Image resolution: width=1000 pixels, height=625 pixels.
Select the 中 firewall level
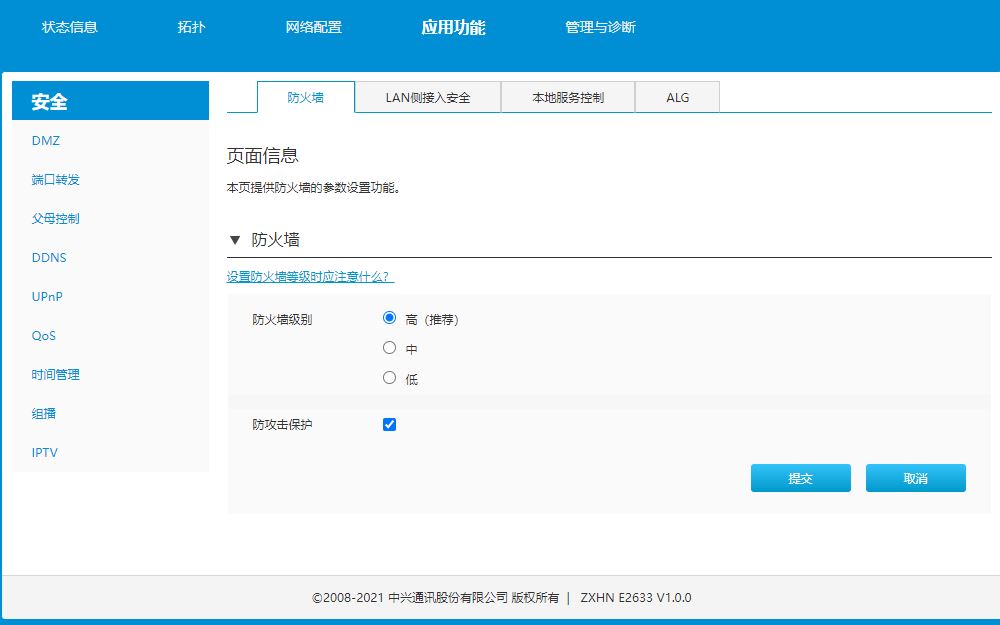[x=389, y=348]
